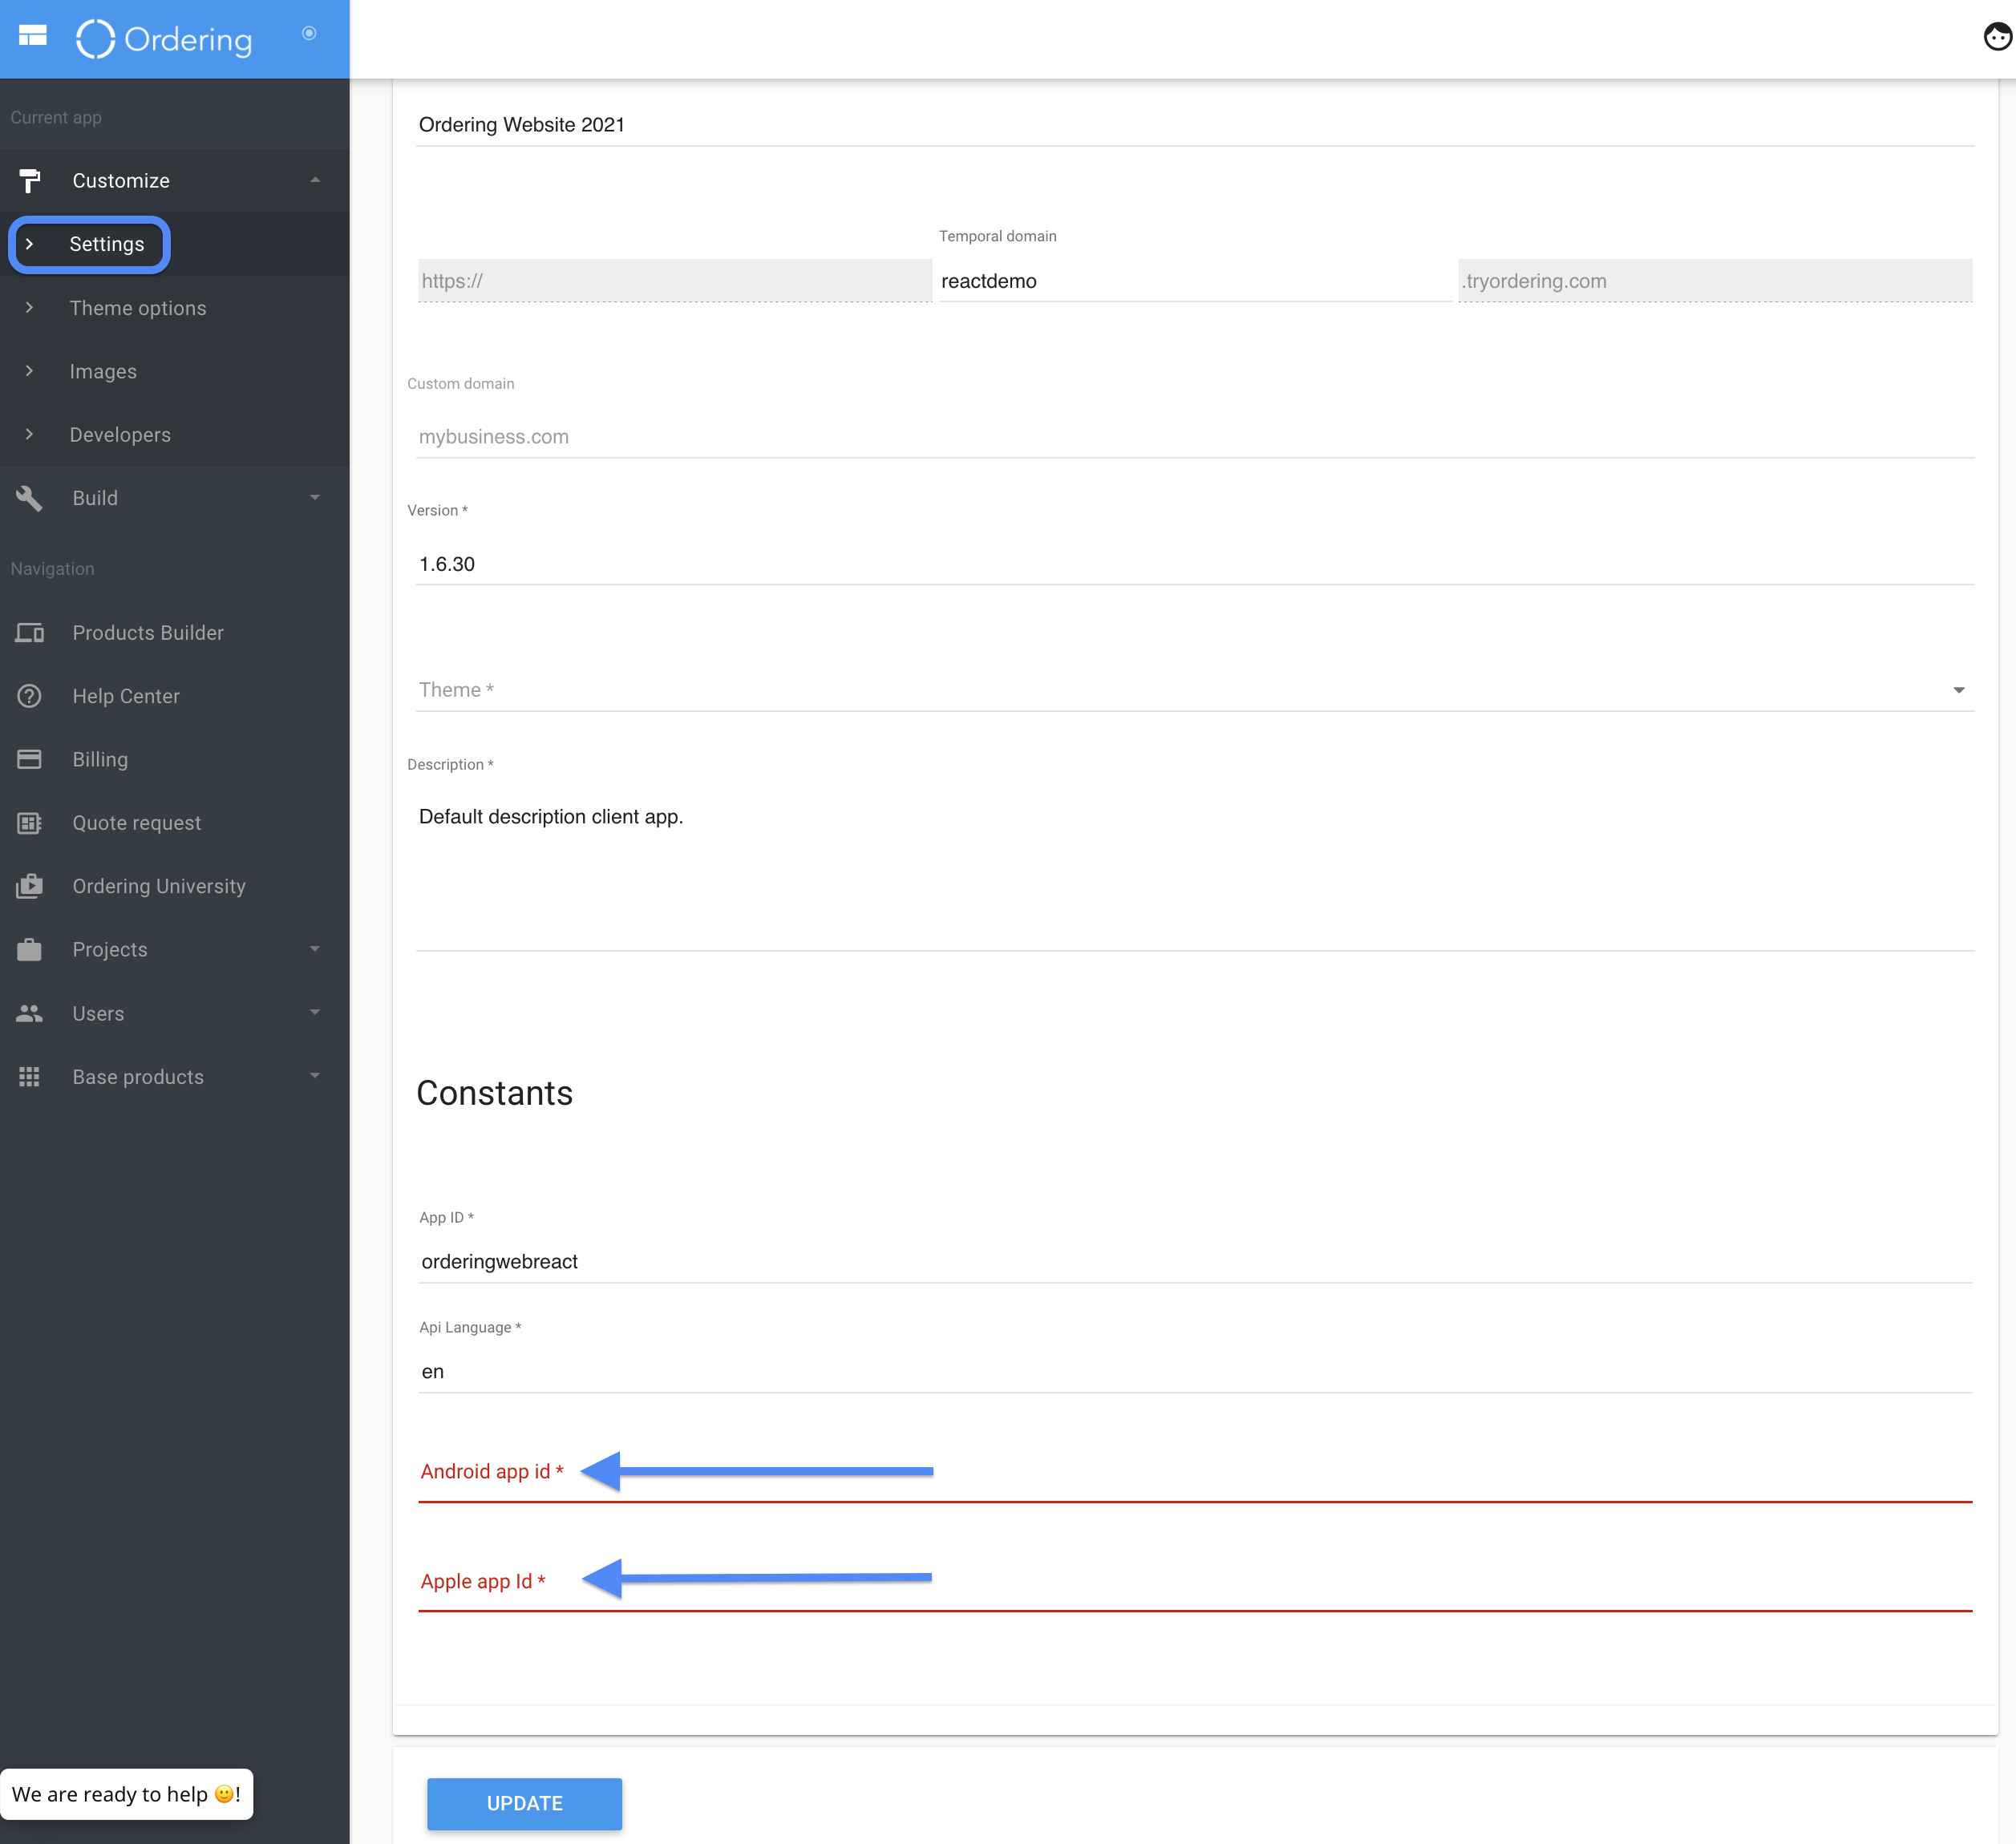Click the Ordering University video icon
Image resolution: width=2016 pixels, height=1844 pixels.
[x=30, y=886]
